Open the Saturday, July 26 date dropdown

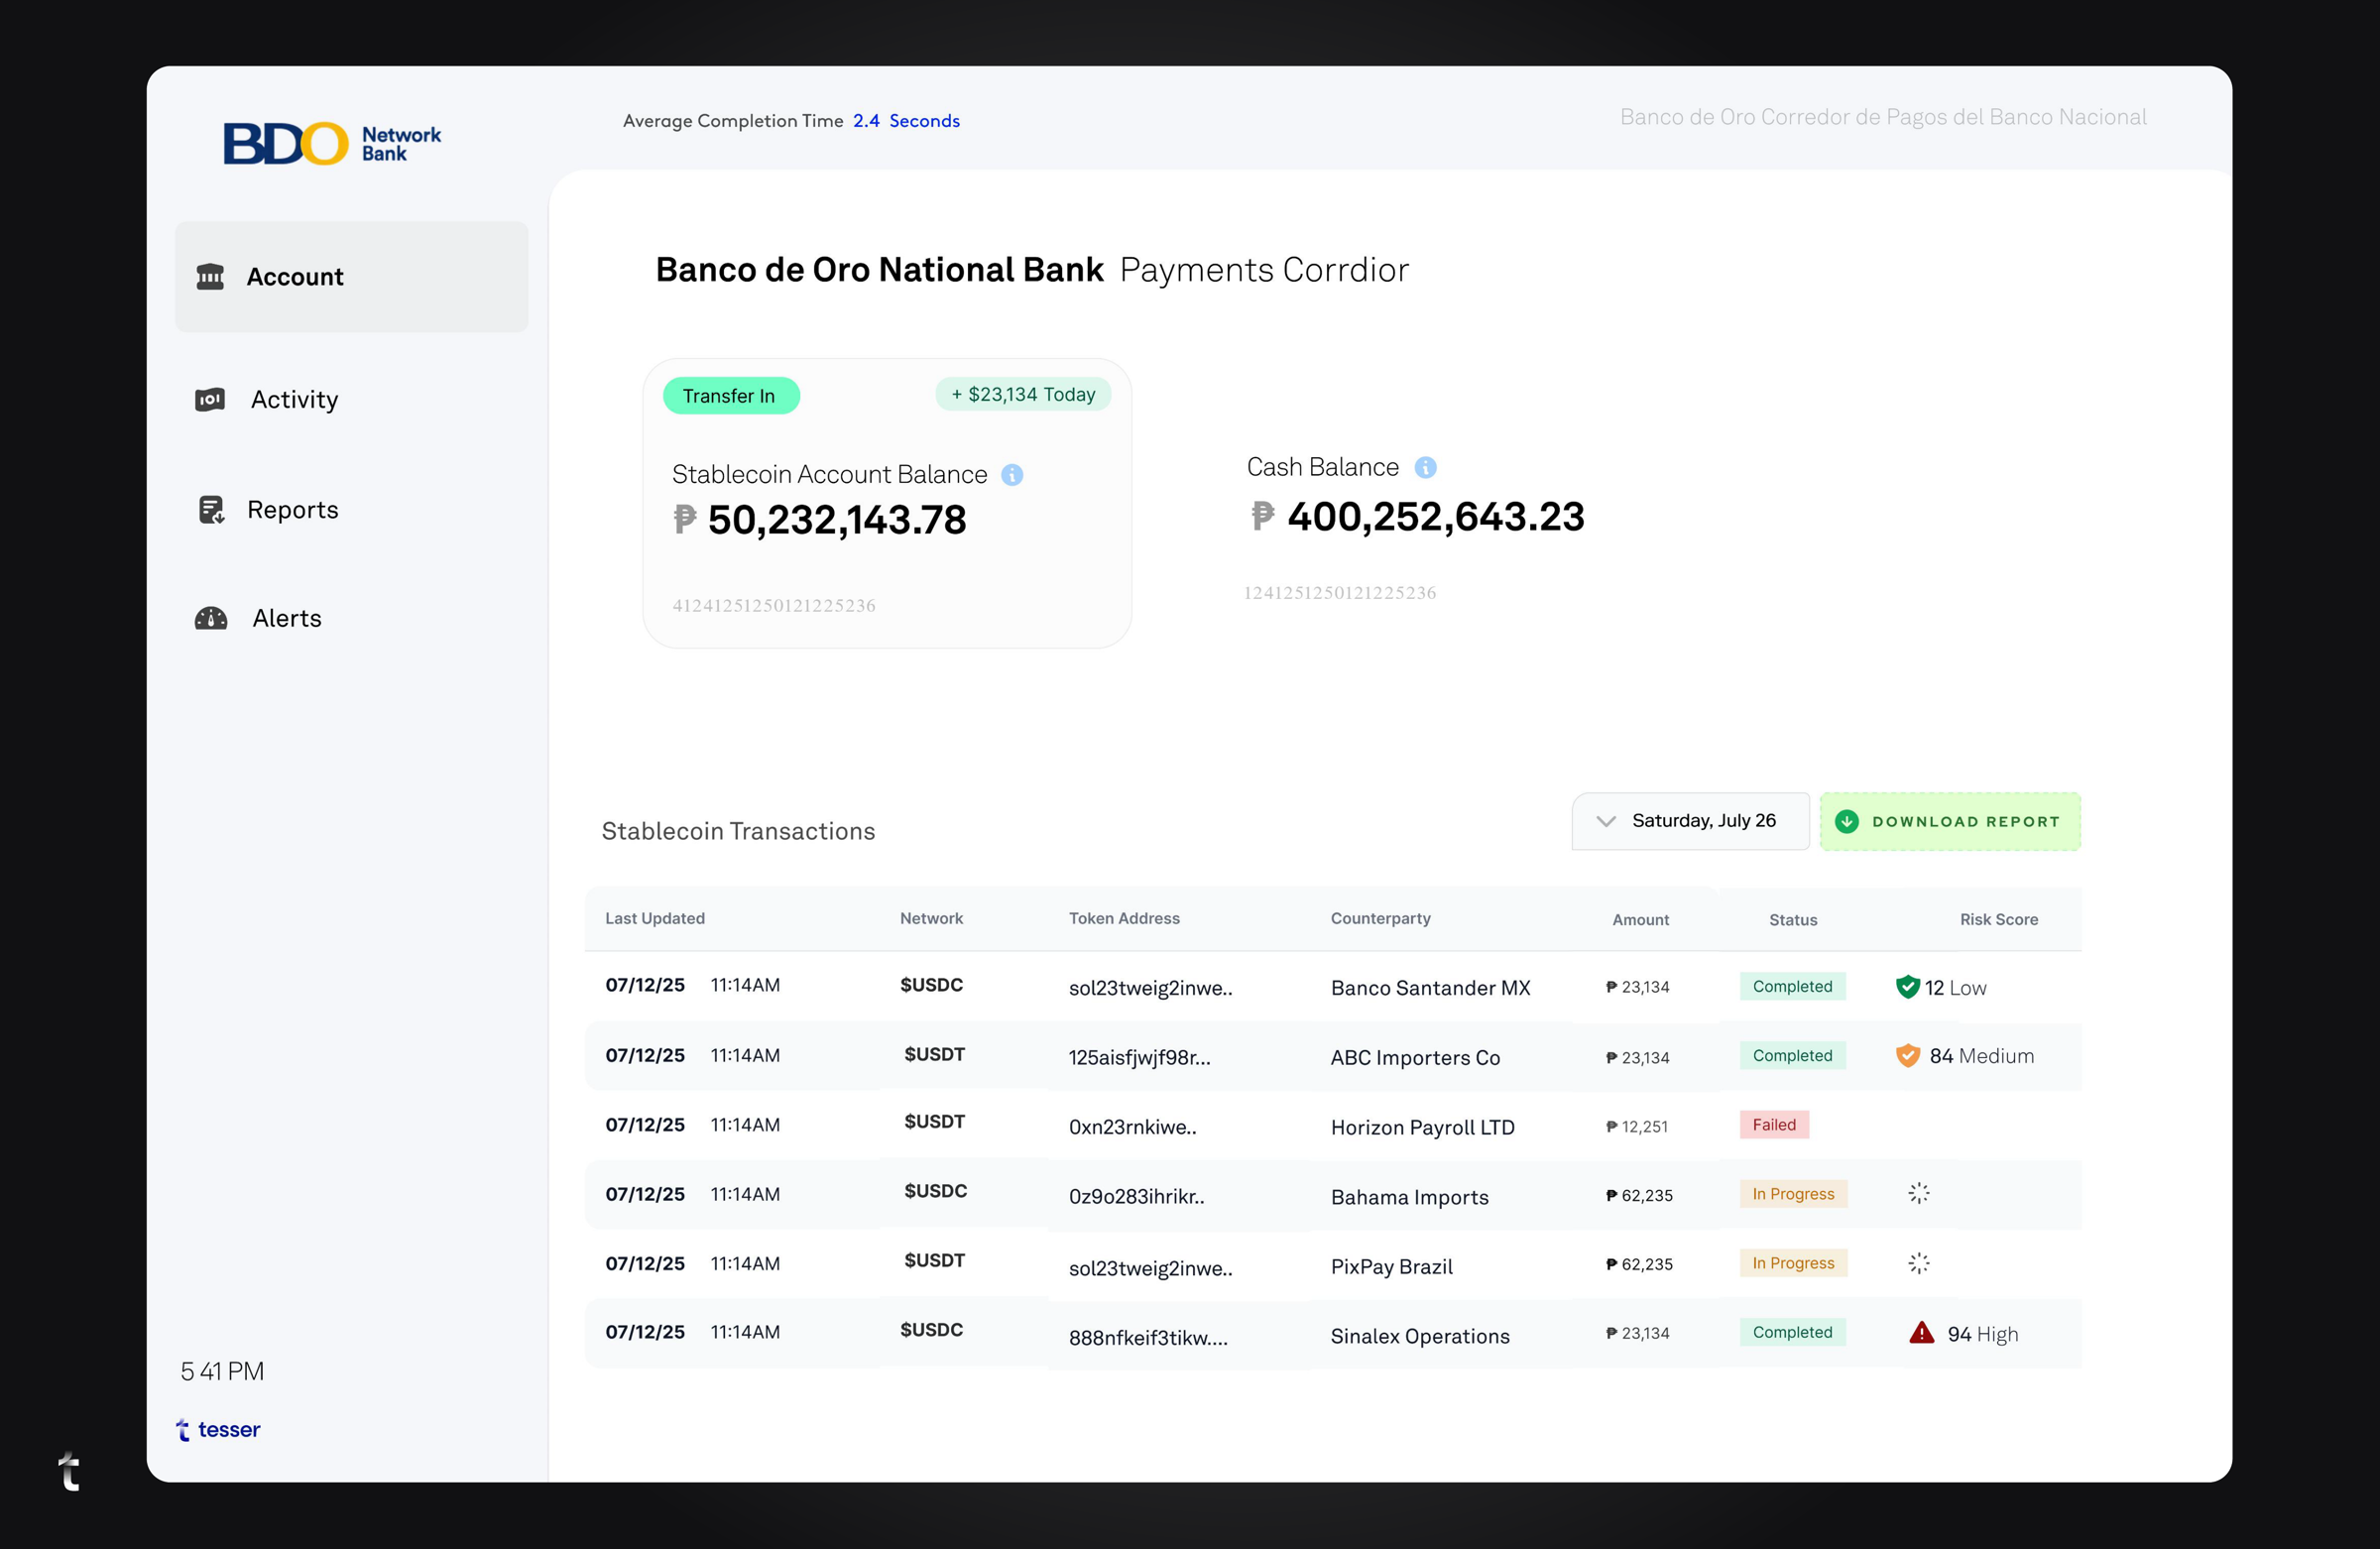tap(1690, 822)
